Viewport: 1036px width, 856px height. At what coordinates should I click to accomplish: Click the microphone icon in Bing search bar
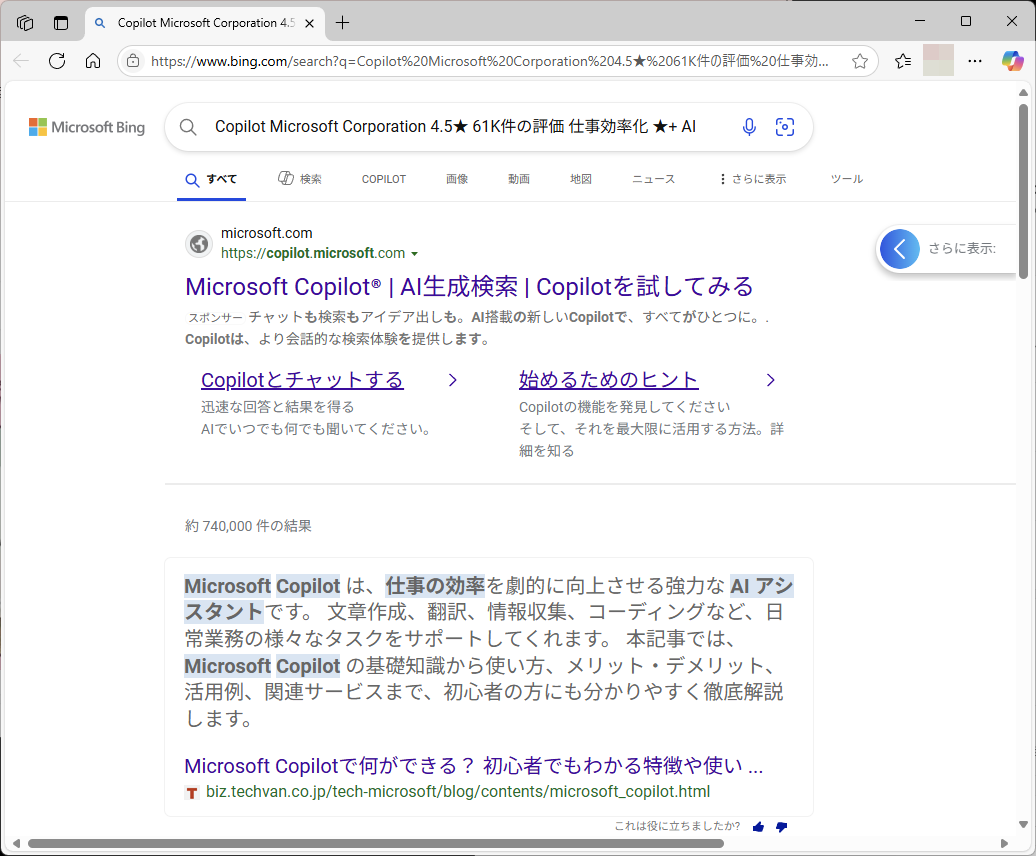[x=748, y=126]
